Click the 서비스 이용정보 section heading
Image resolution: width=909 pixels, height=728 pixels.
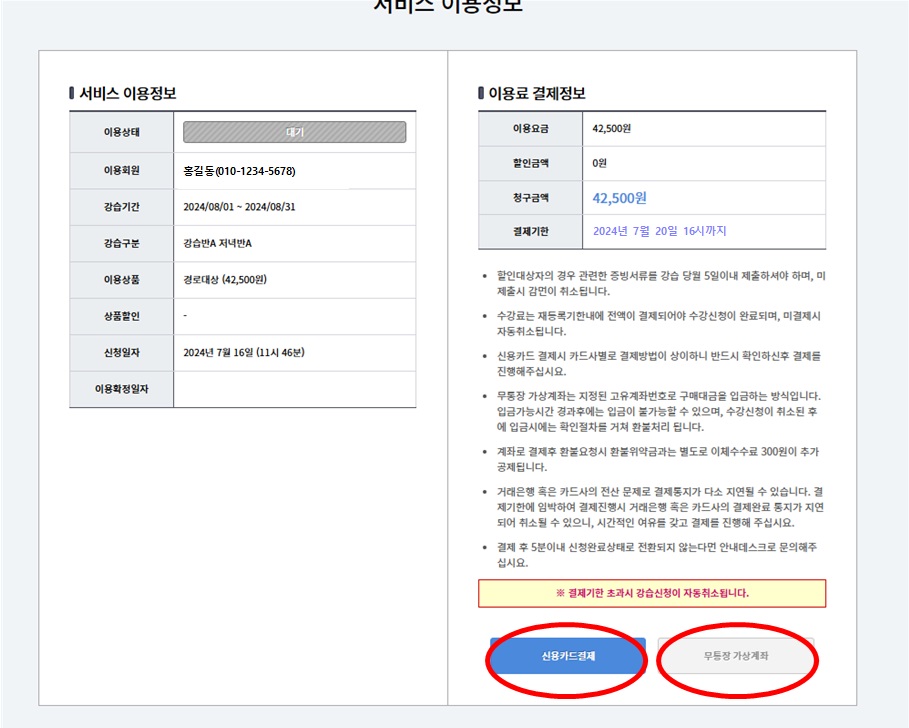coord(128,93)
